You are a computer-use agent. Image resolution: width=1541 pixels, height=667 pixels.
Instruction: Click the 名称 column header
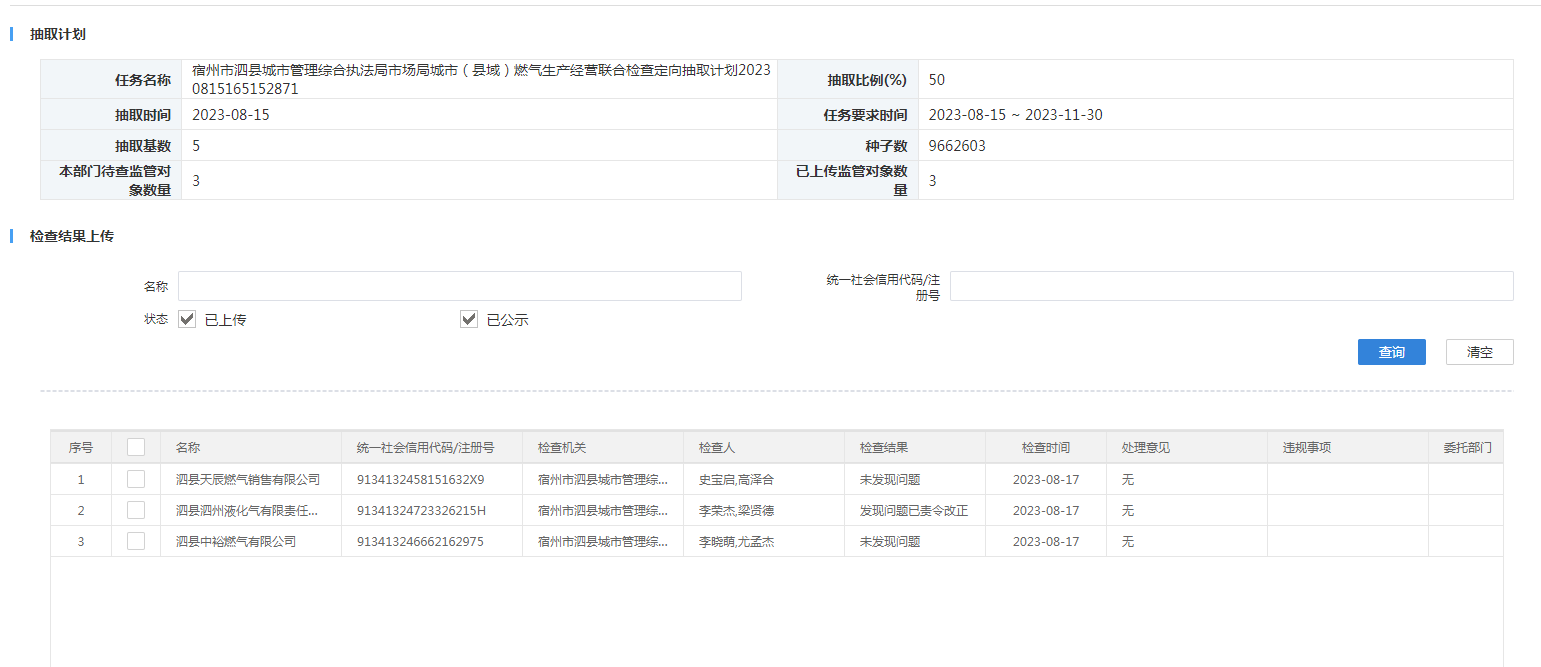point(251,447)
